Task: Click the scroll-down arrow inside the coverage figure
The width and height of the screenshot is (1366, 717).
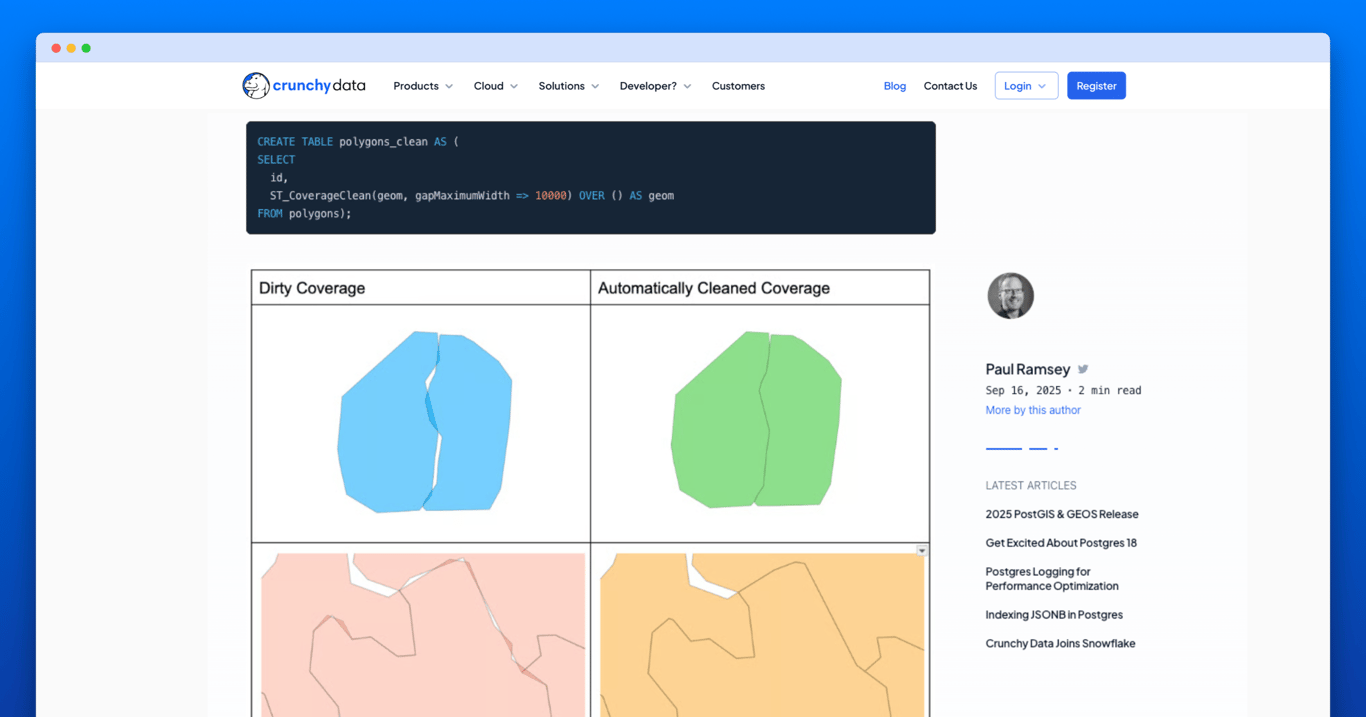Action: tap(921, 549)
